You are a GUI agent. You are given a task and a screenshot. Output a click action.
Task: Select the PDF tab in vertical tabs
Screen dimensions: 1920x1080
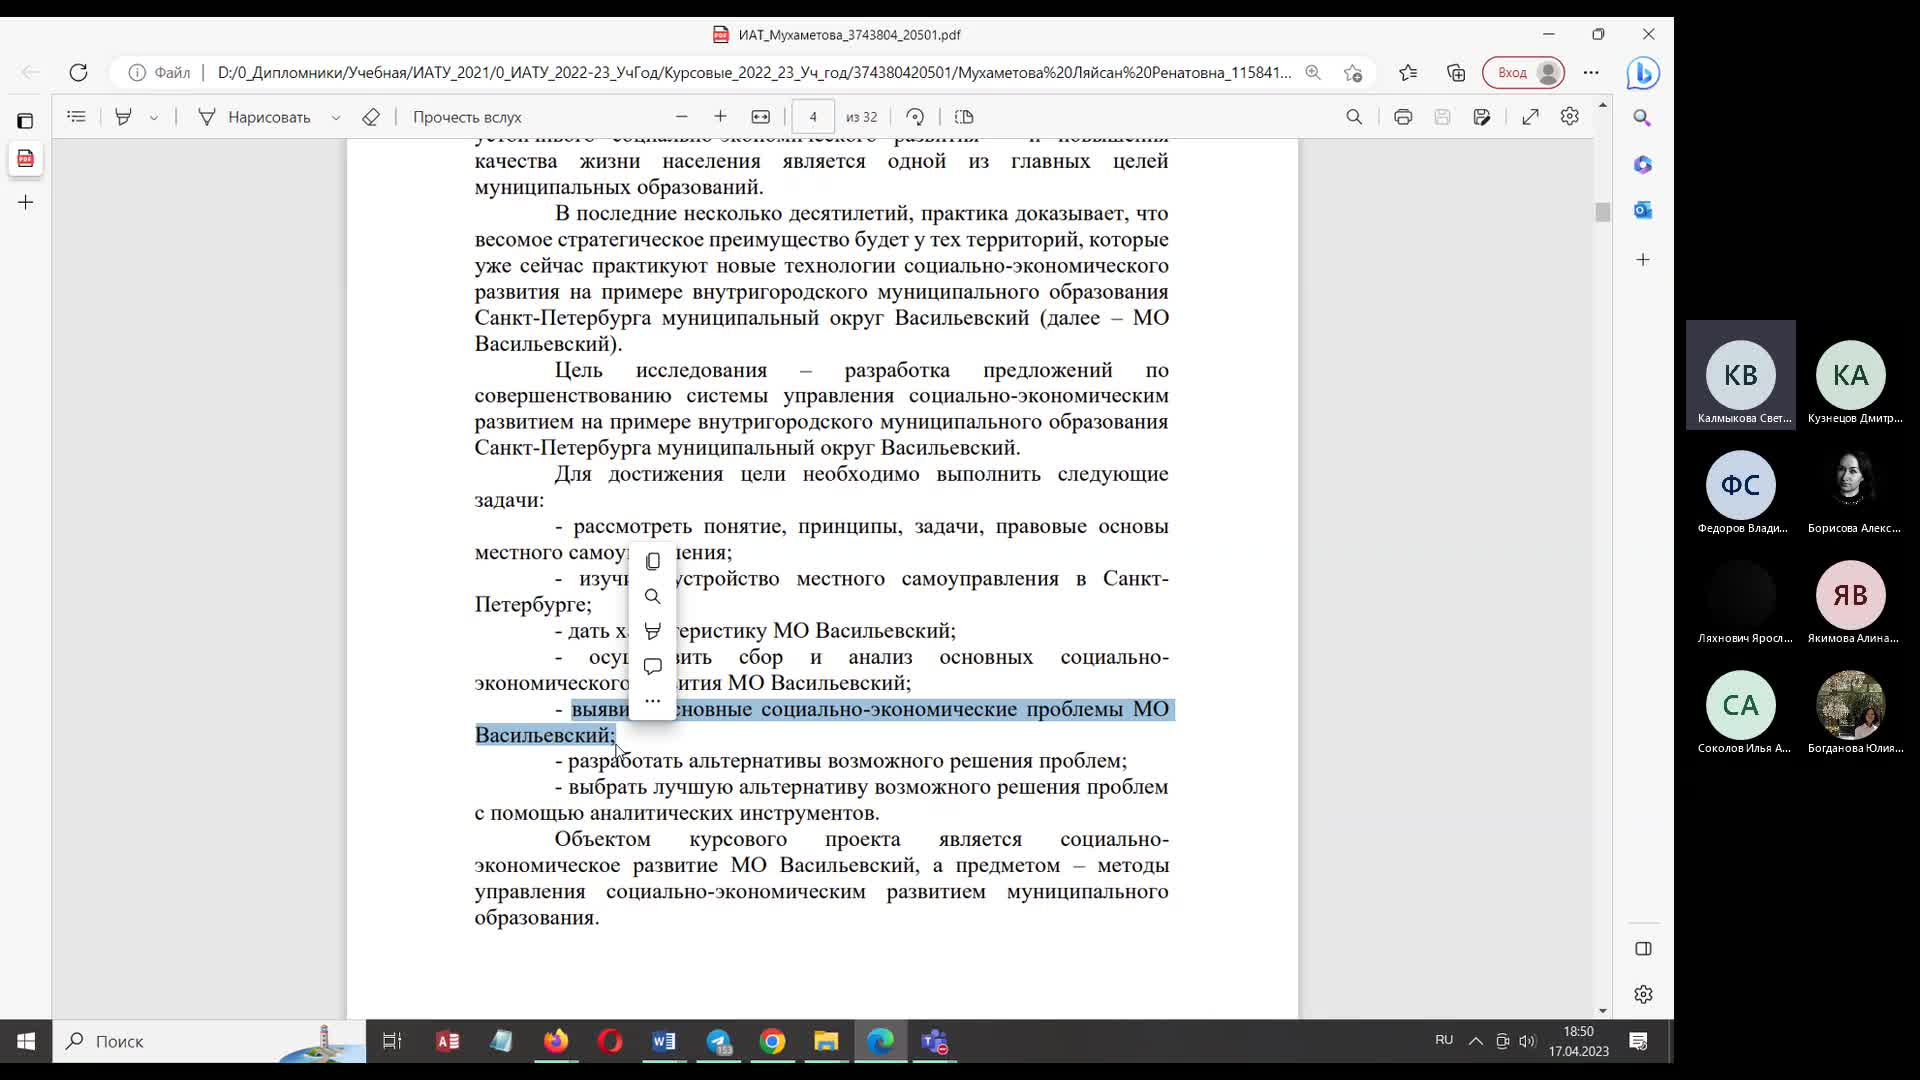25,158
